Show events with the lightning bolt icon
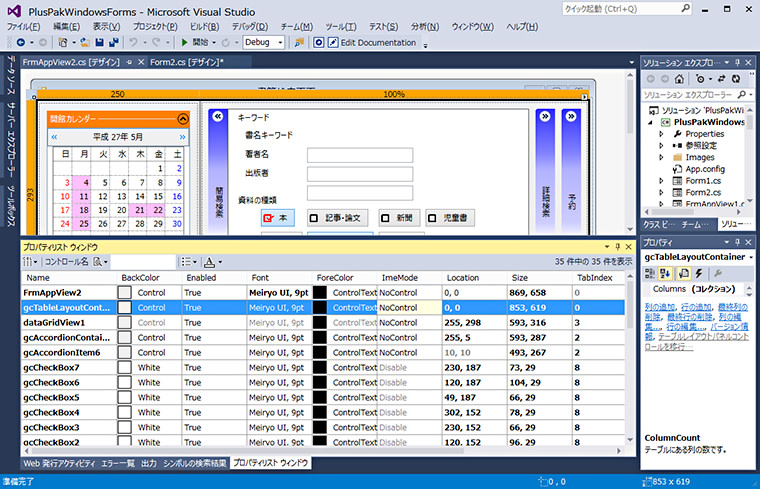This screenshot has height=489, width=760. pyautogui.click(x=699, y=274)
